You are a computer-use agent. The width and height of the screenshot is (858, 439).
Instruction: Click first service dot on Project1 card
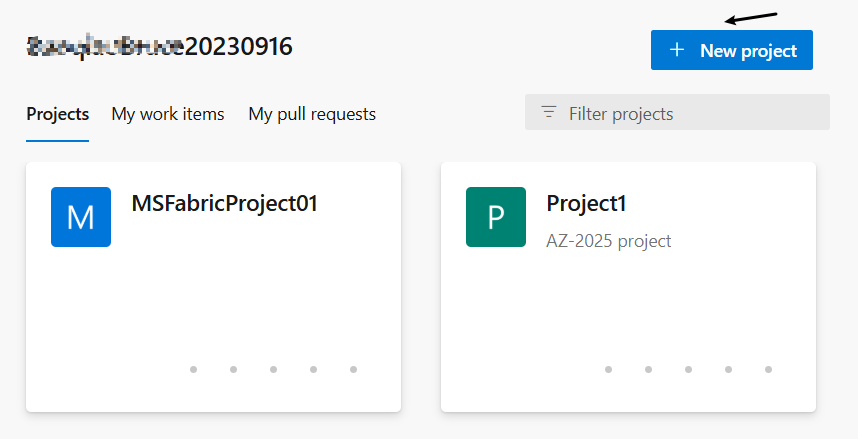(x=608, y=369)
